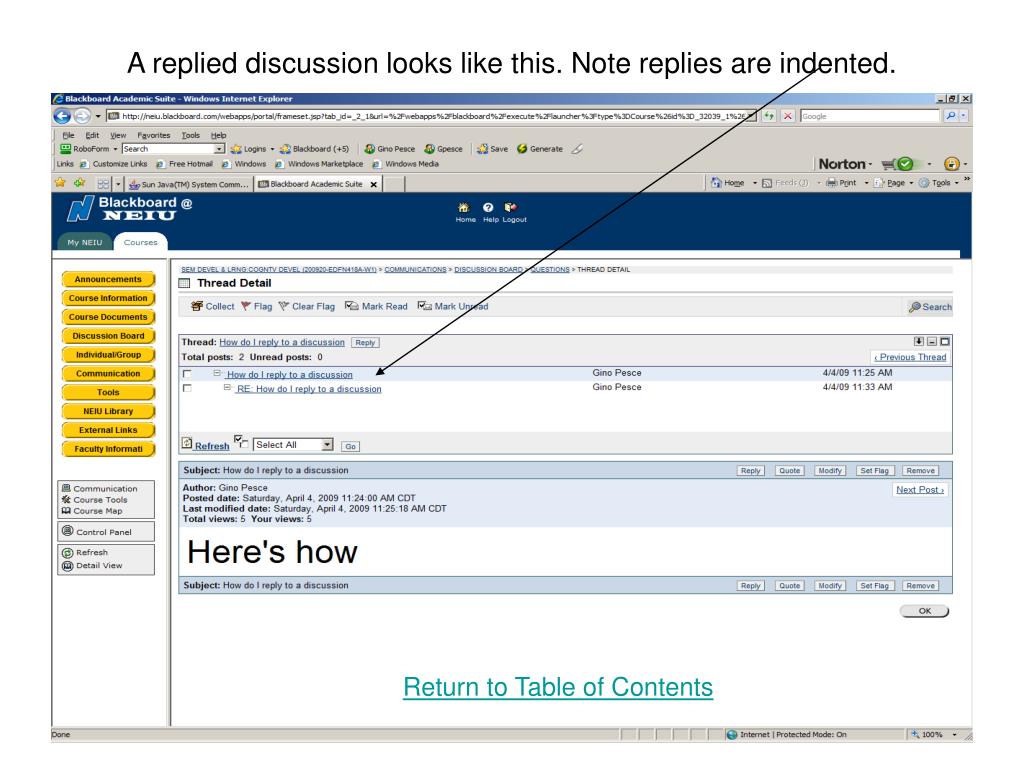Open the Edit menu
The width and height of the screenshot is (1024, 768).
[92, 135]
